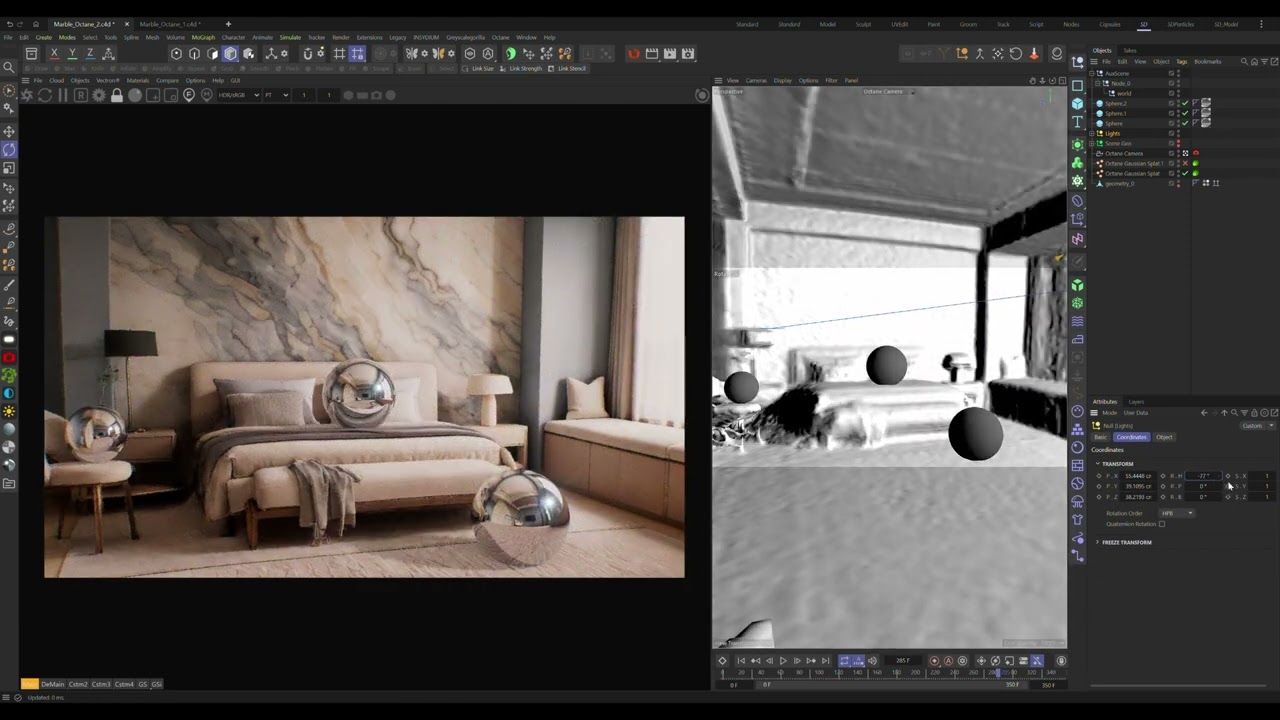Switch to Marble_Octane_1.c4d document tab

tap(169, 24)
